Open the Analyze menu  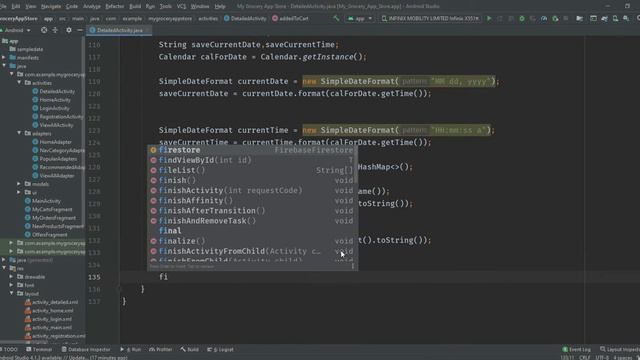(x=92, y=7)
